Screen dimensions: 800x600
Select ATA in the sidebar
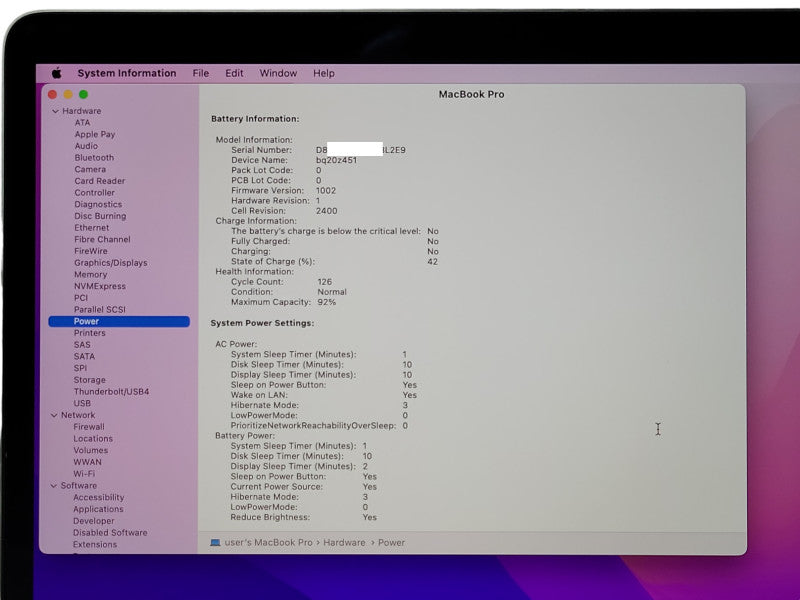click(82, 122)
